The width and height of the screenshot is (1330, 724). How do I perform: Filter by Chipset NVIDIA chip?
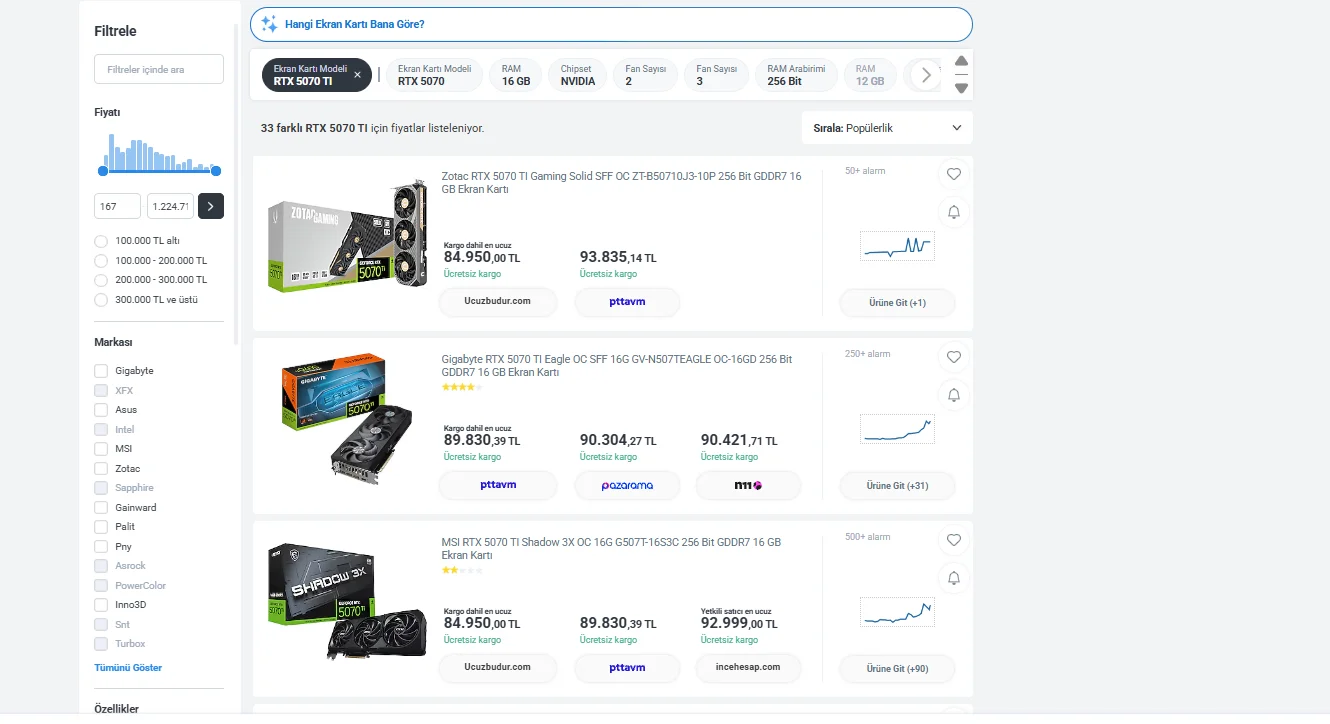577,75
